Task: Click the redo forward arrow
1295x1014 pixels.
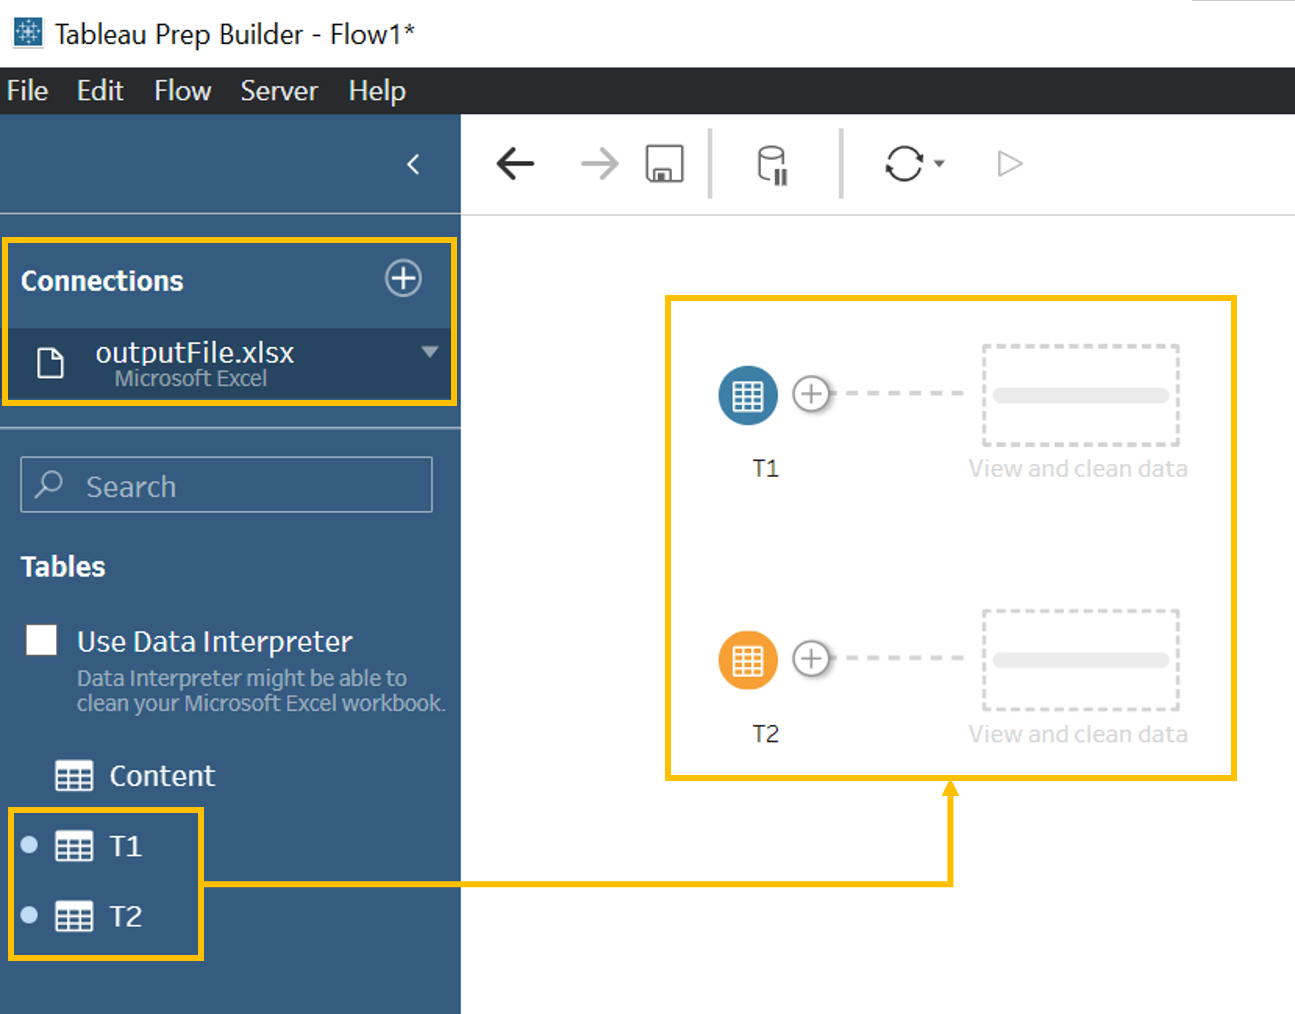Action: click(599, 163)
